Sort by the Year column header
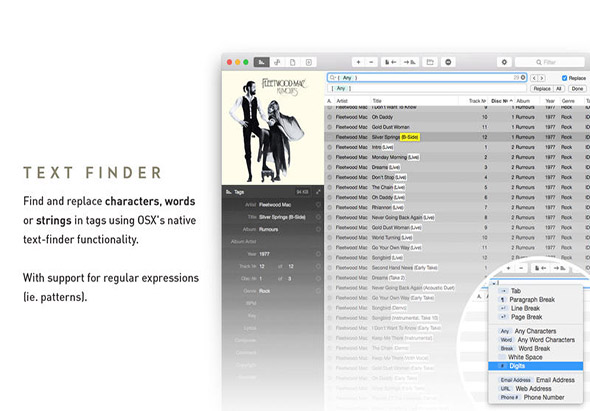Screen dimensions: 590x411 [550, 101]
